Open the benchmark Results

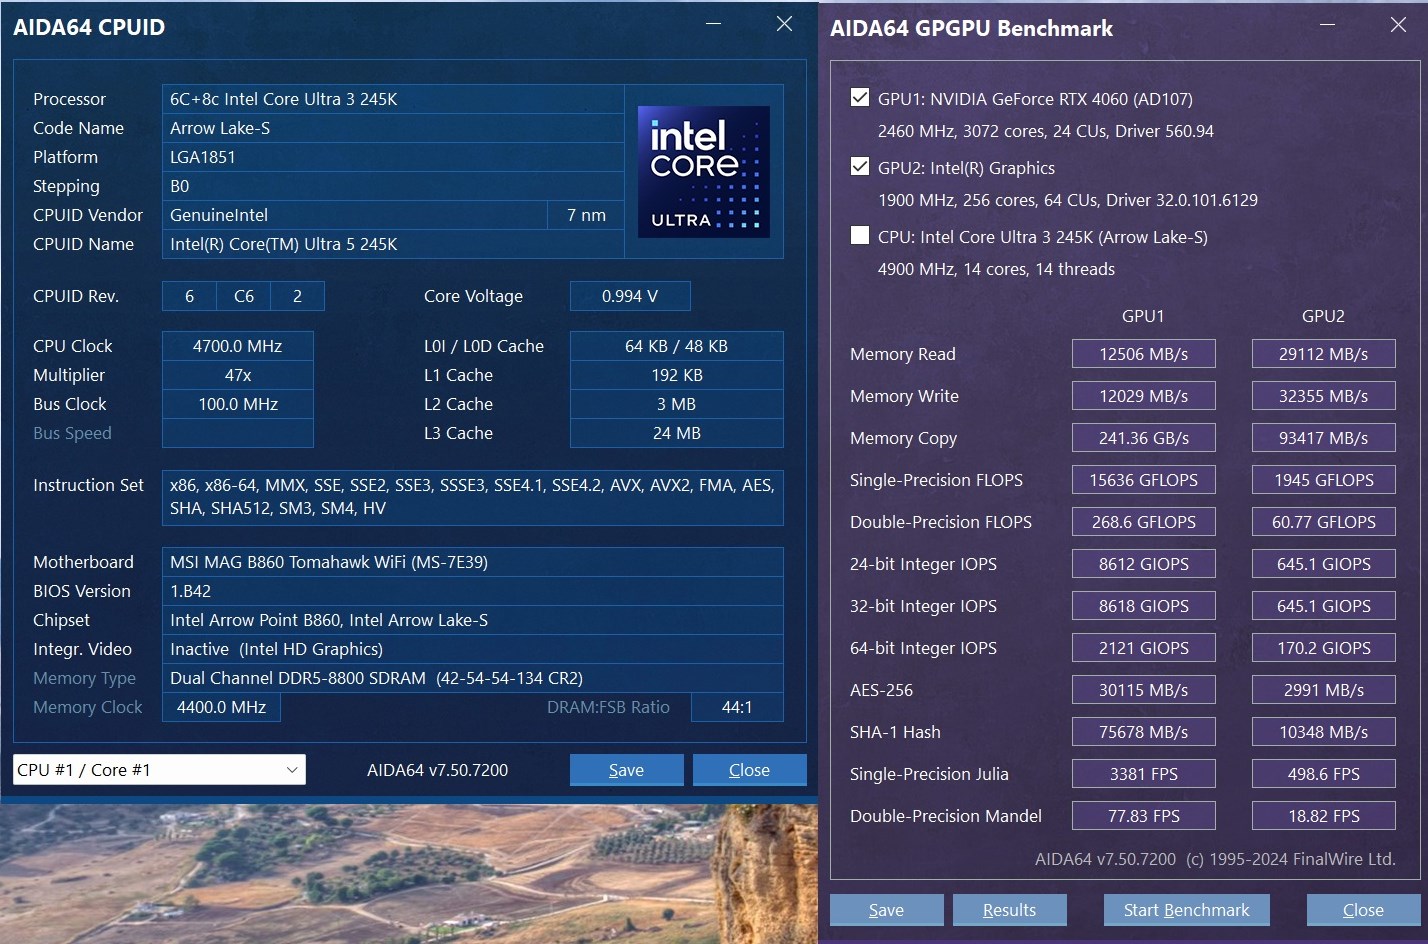pos(1009,910)
